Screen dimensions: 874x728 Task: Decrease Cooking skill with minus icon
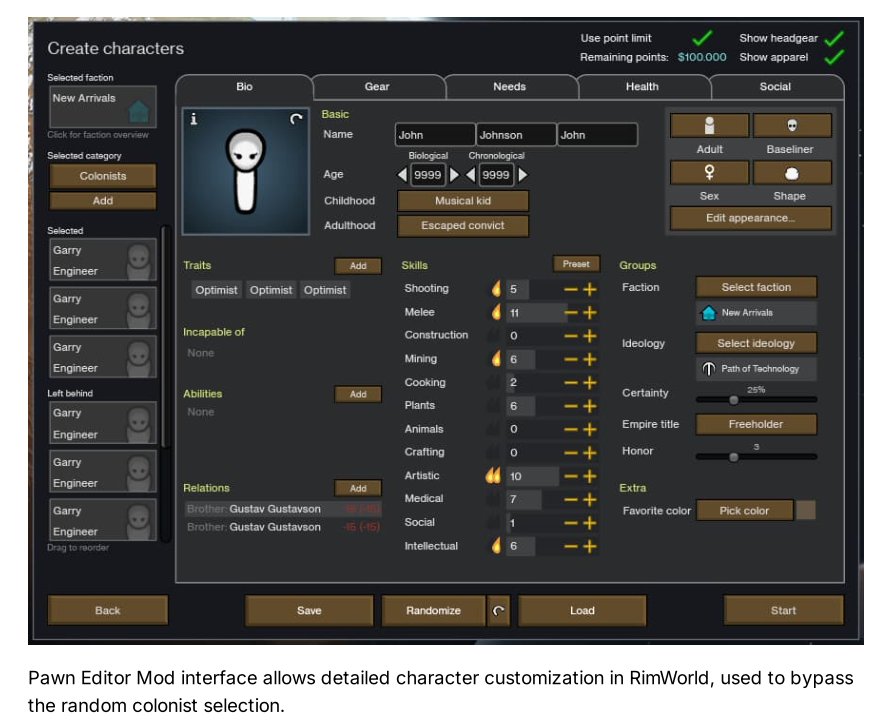[x=571, y=383]
